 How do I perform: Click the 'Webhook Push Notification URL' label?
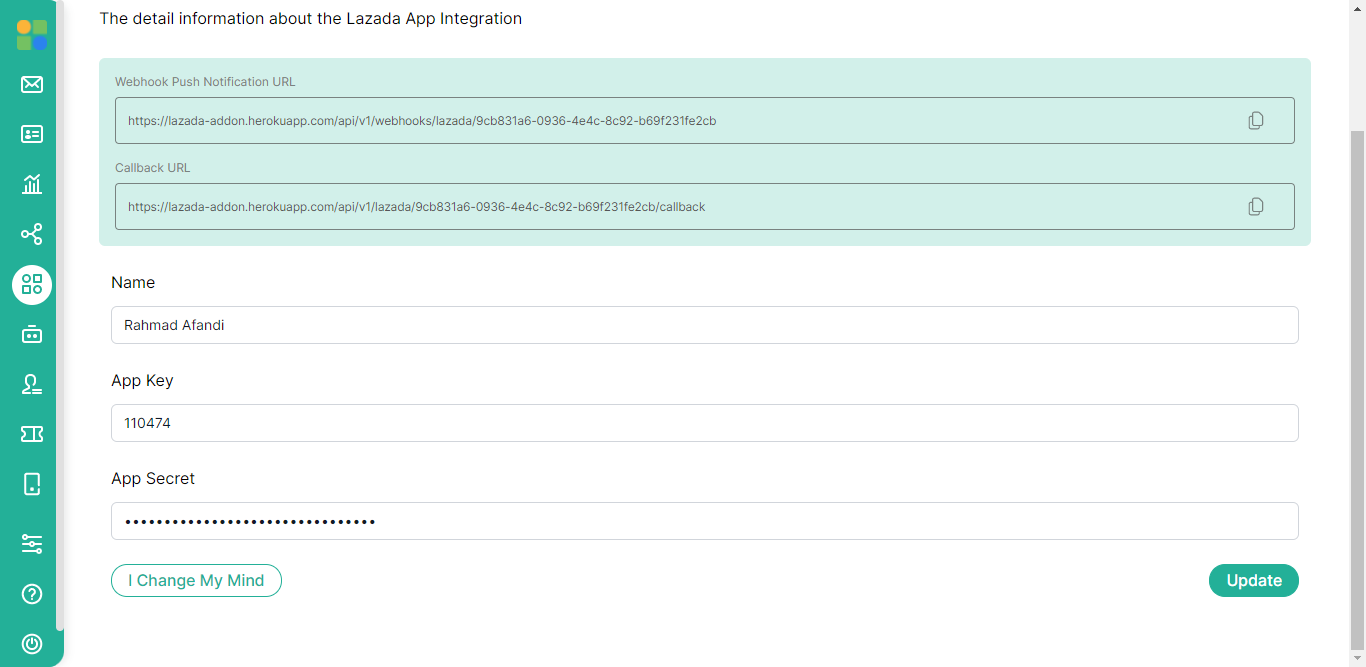[x=205, y=82]
